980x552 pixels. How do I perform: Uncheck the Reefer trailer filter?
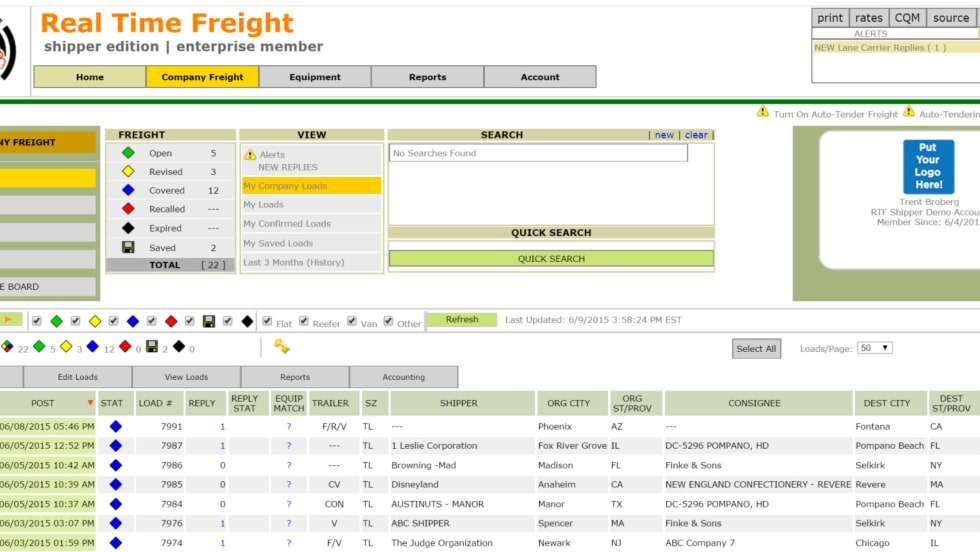(x=304, y=321)
